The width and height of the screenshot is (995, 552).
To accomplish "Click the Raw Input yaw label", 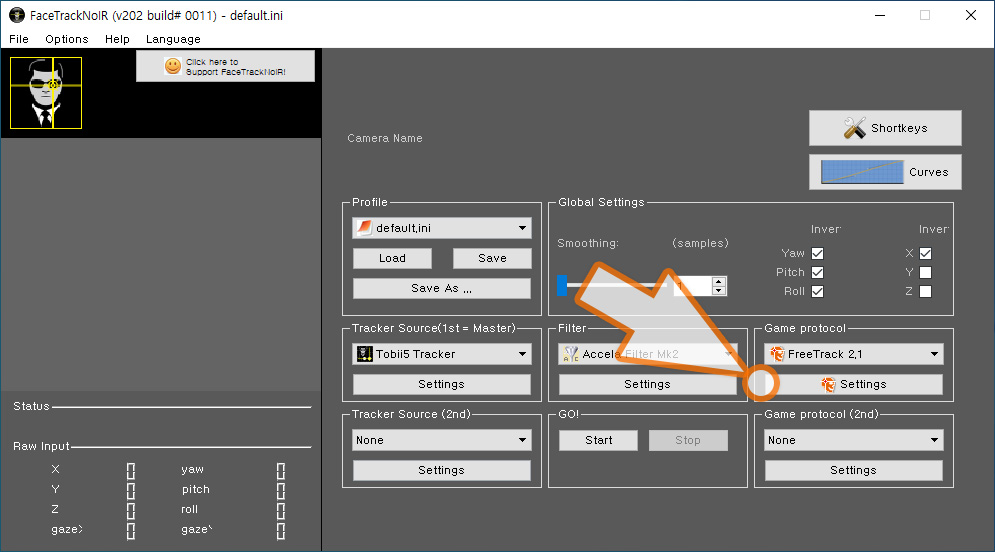I will (192, 470).
